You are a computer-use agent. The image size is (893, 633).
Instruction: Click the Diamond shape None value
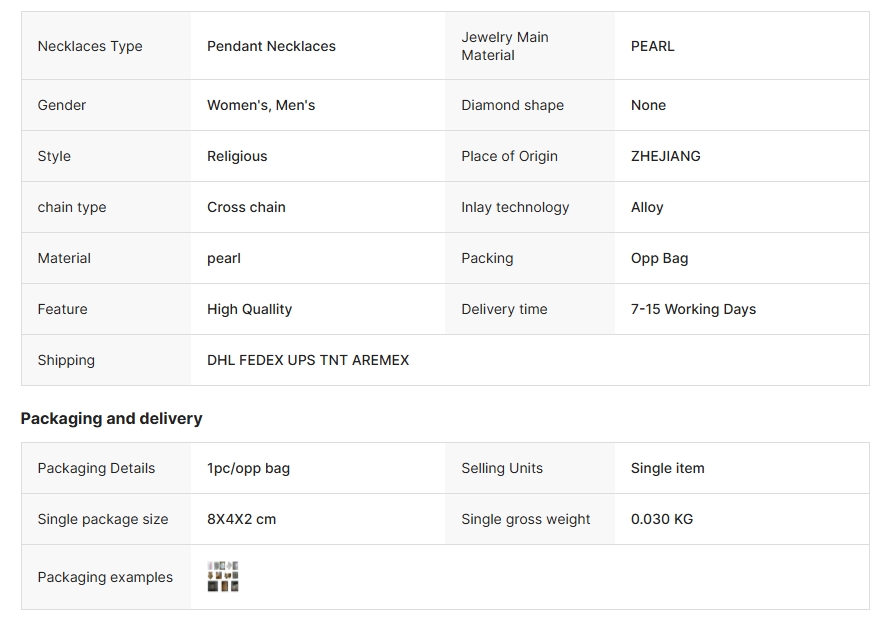tap(648, 105)
